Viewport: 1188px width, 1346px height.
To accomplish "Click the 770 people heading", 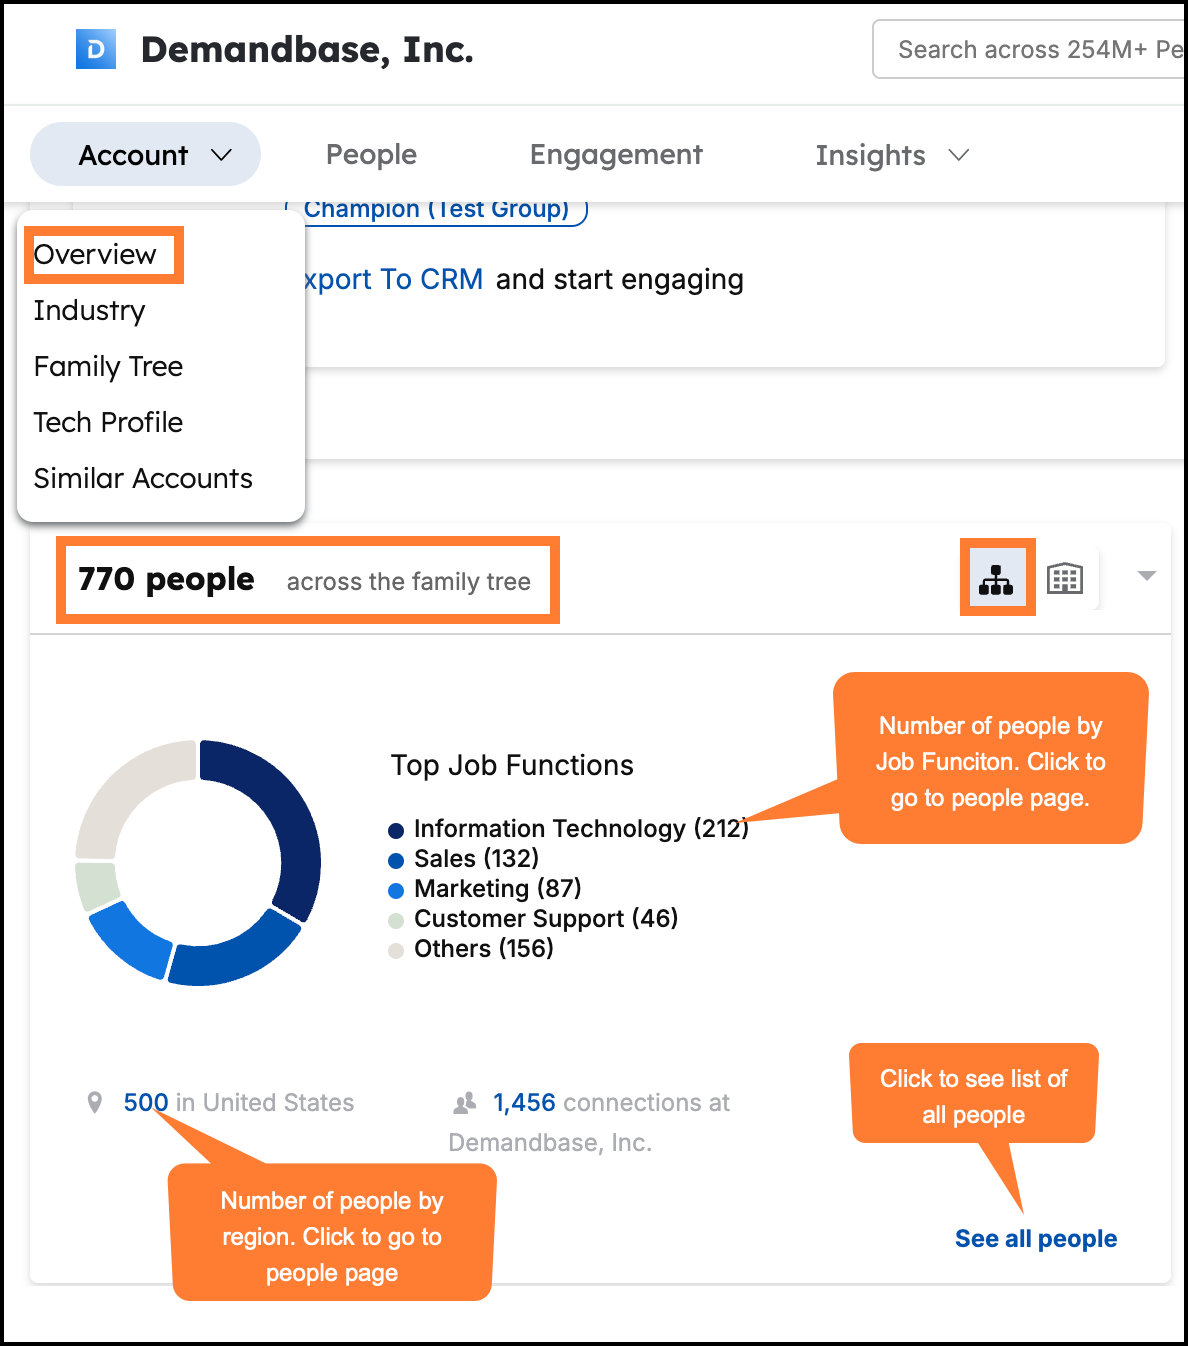I will [x=166, y=579].
